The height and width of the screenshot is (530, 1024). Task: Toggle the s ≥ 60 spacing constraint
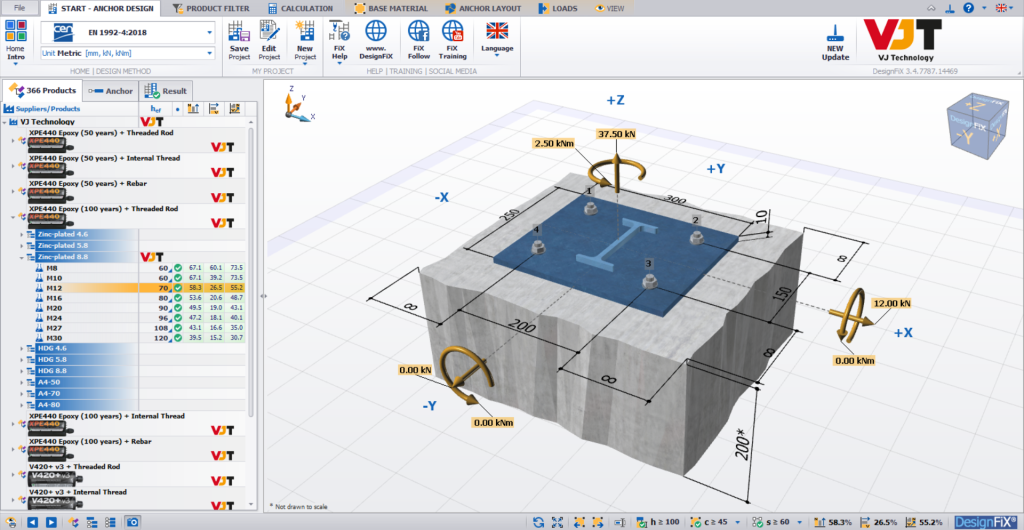point(772,522)
